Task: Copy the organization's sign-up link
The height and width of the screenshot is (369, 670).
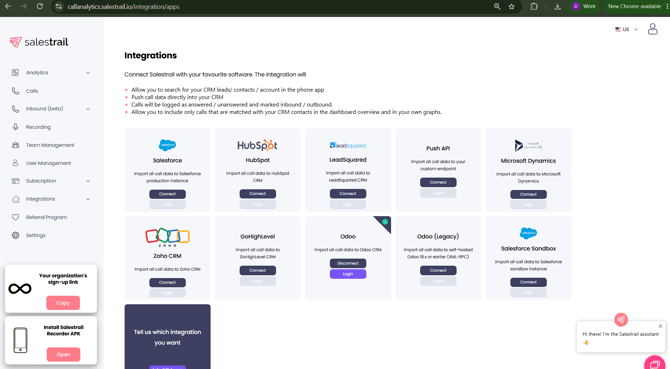Action: [63, 303]
